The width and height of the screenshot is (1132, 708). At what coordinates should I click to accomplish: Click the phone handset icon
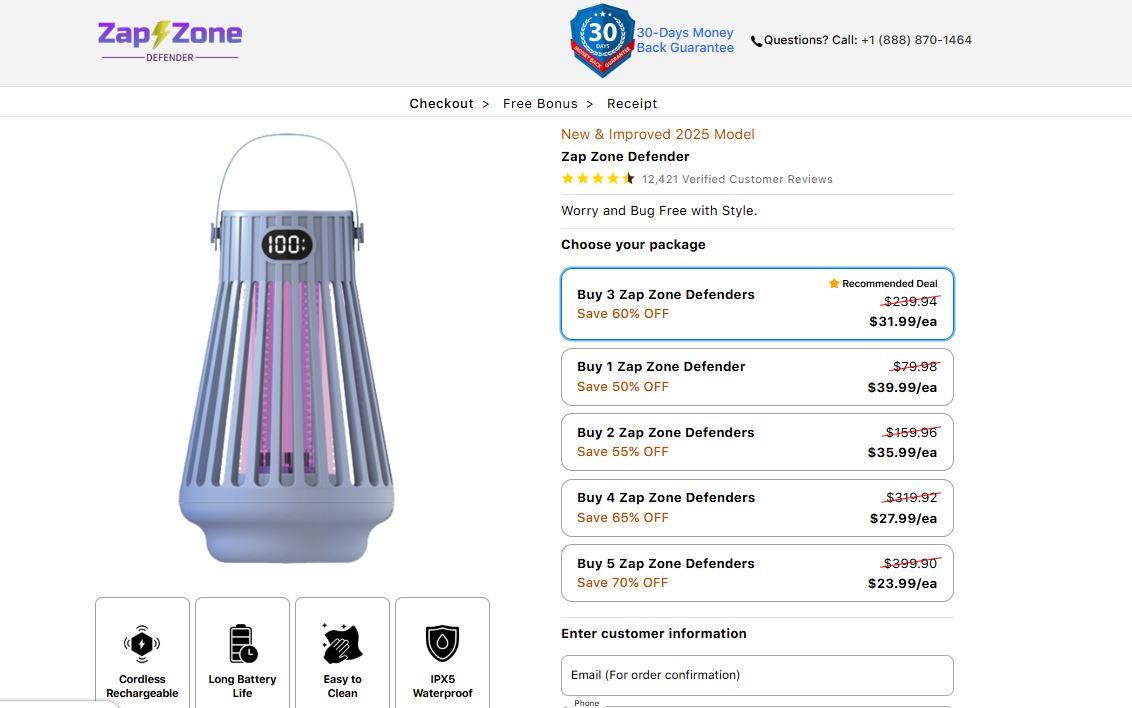[756, 41]
